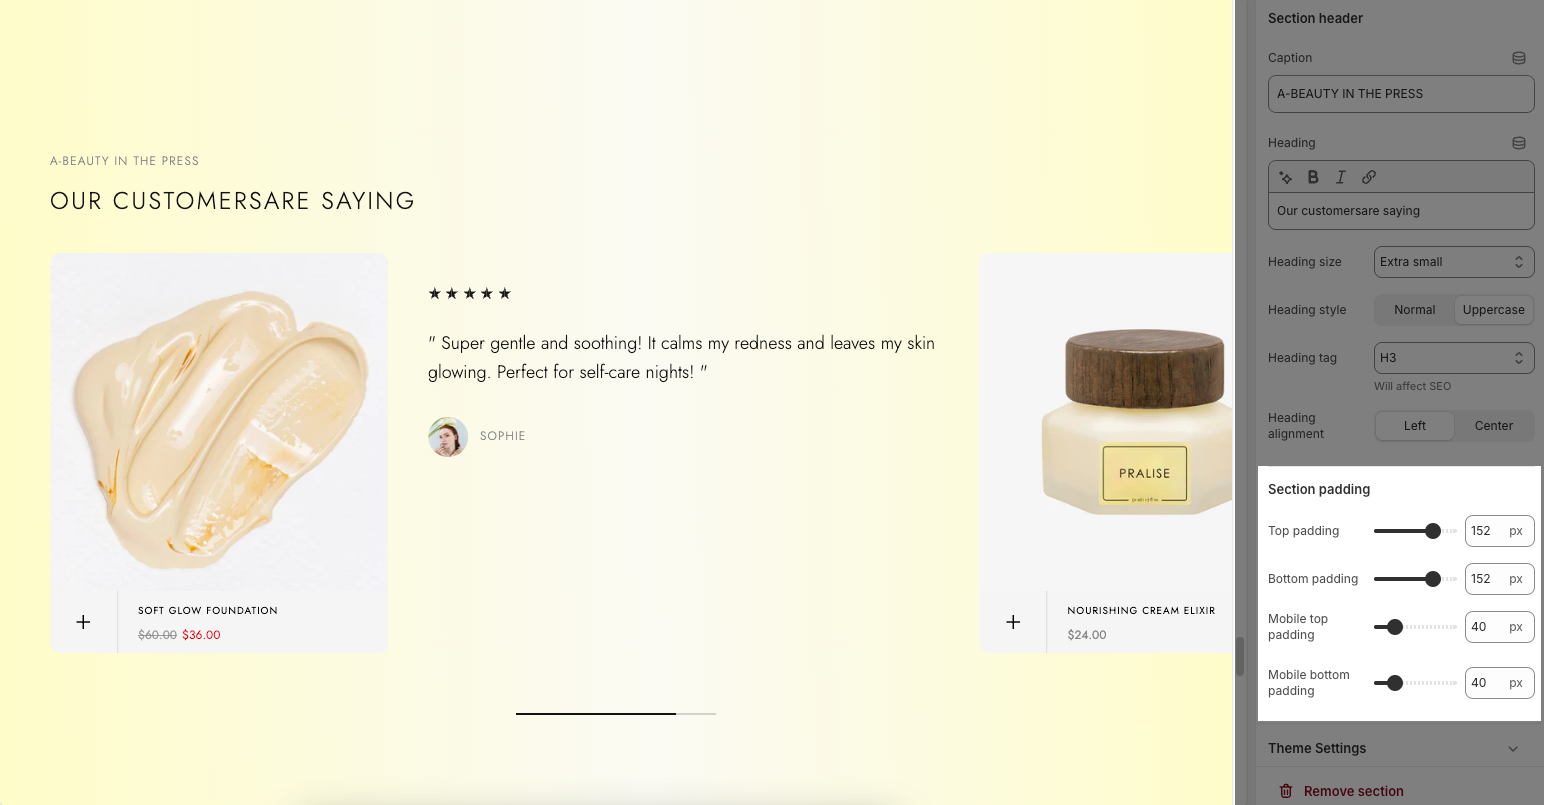Image resolution: width=1544 pixels, height=805 pixels.
Task: Set Heading style to Uppercase
Action: (x=1493, y=310)
